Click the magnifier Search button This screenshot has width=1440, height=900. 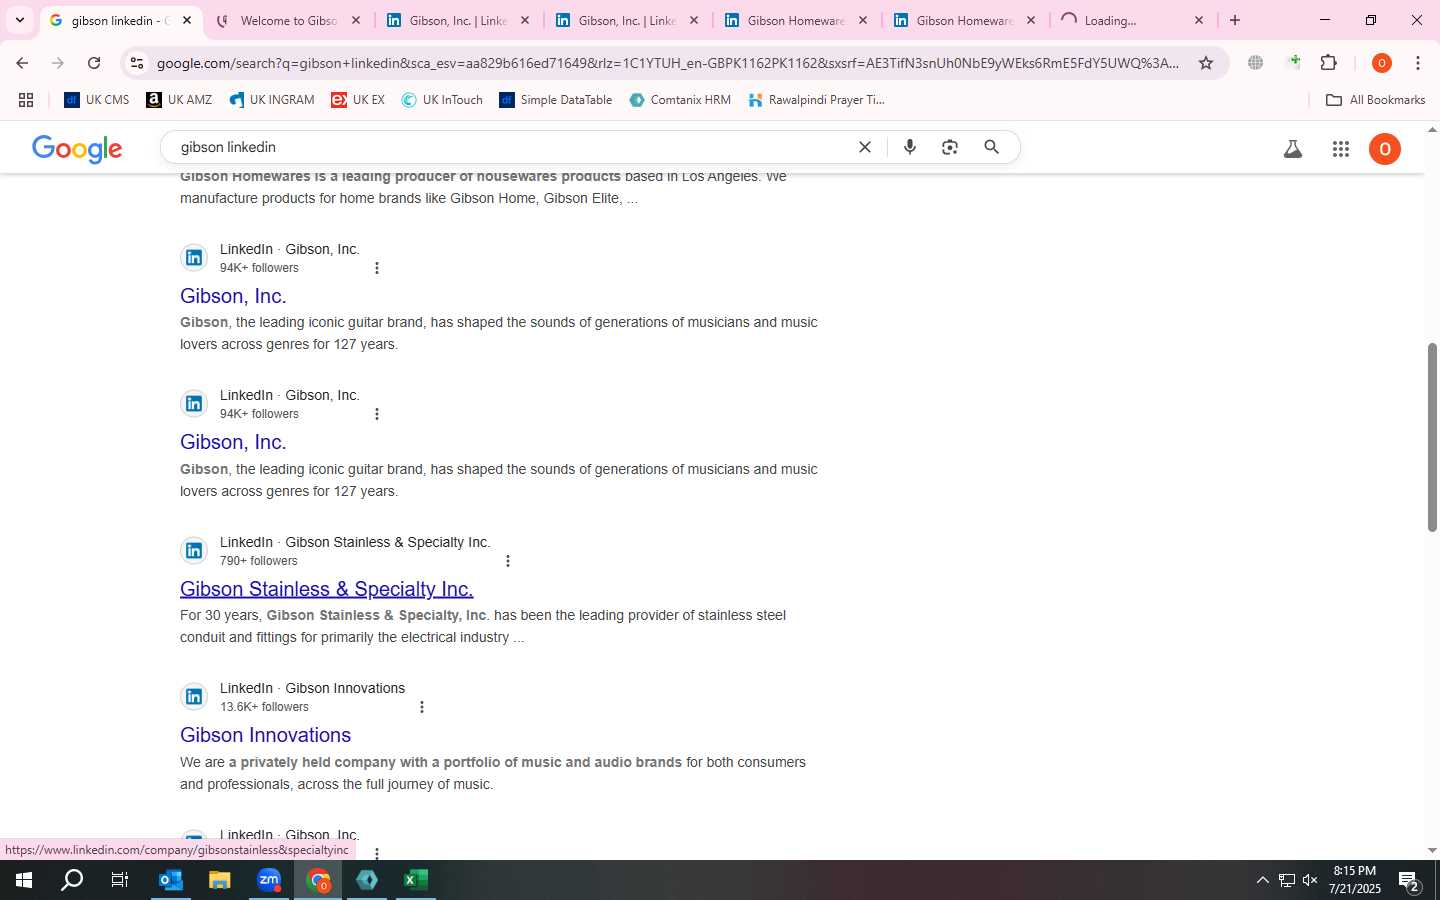[x=991, y=147]
